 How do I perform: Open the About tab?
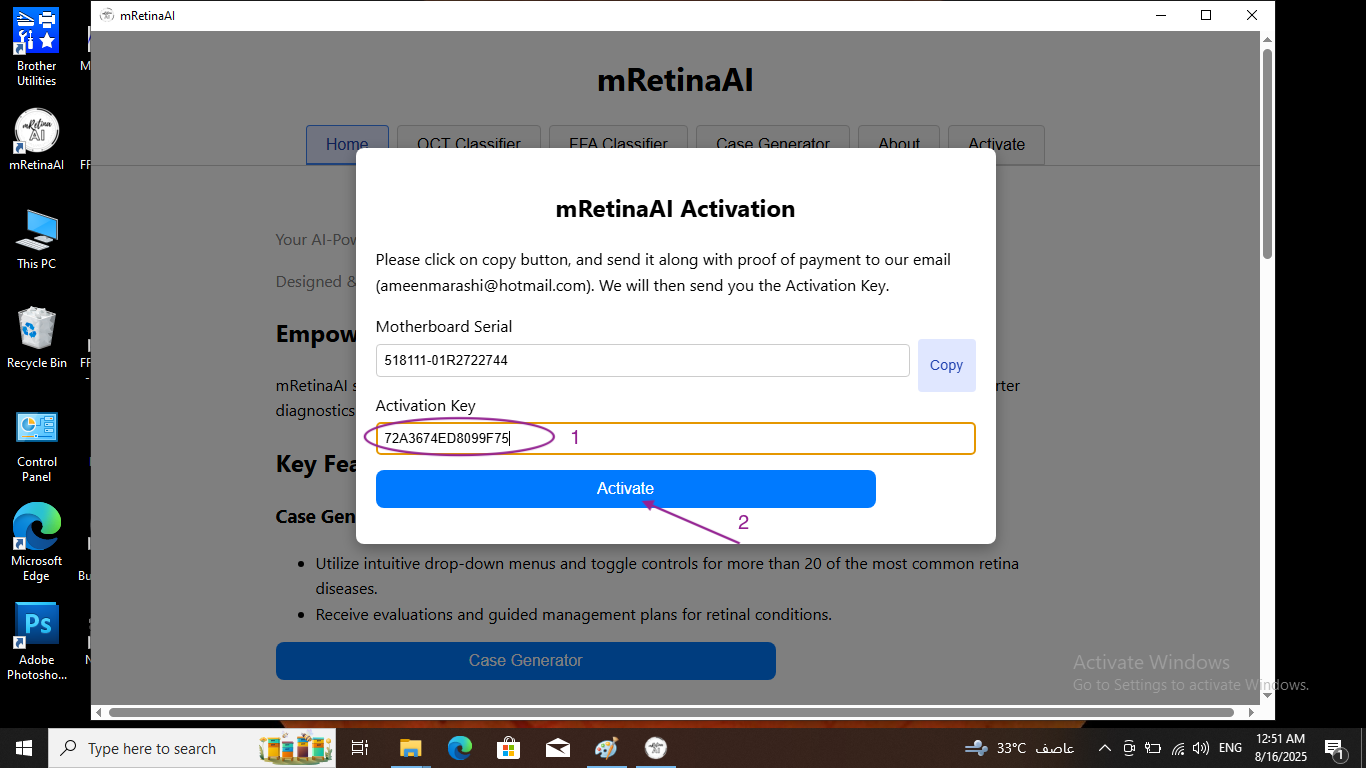(x=898, y=145)
